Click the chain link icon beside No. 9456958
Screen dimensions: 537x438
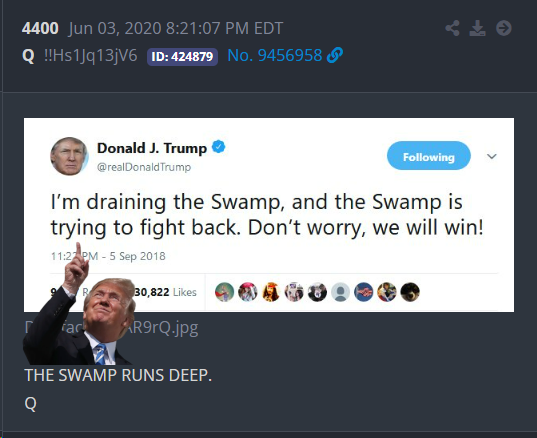[335, 55]
